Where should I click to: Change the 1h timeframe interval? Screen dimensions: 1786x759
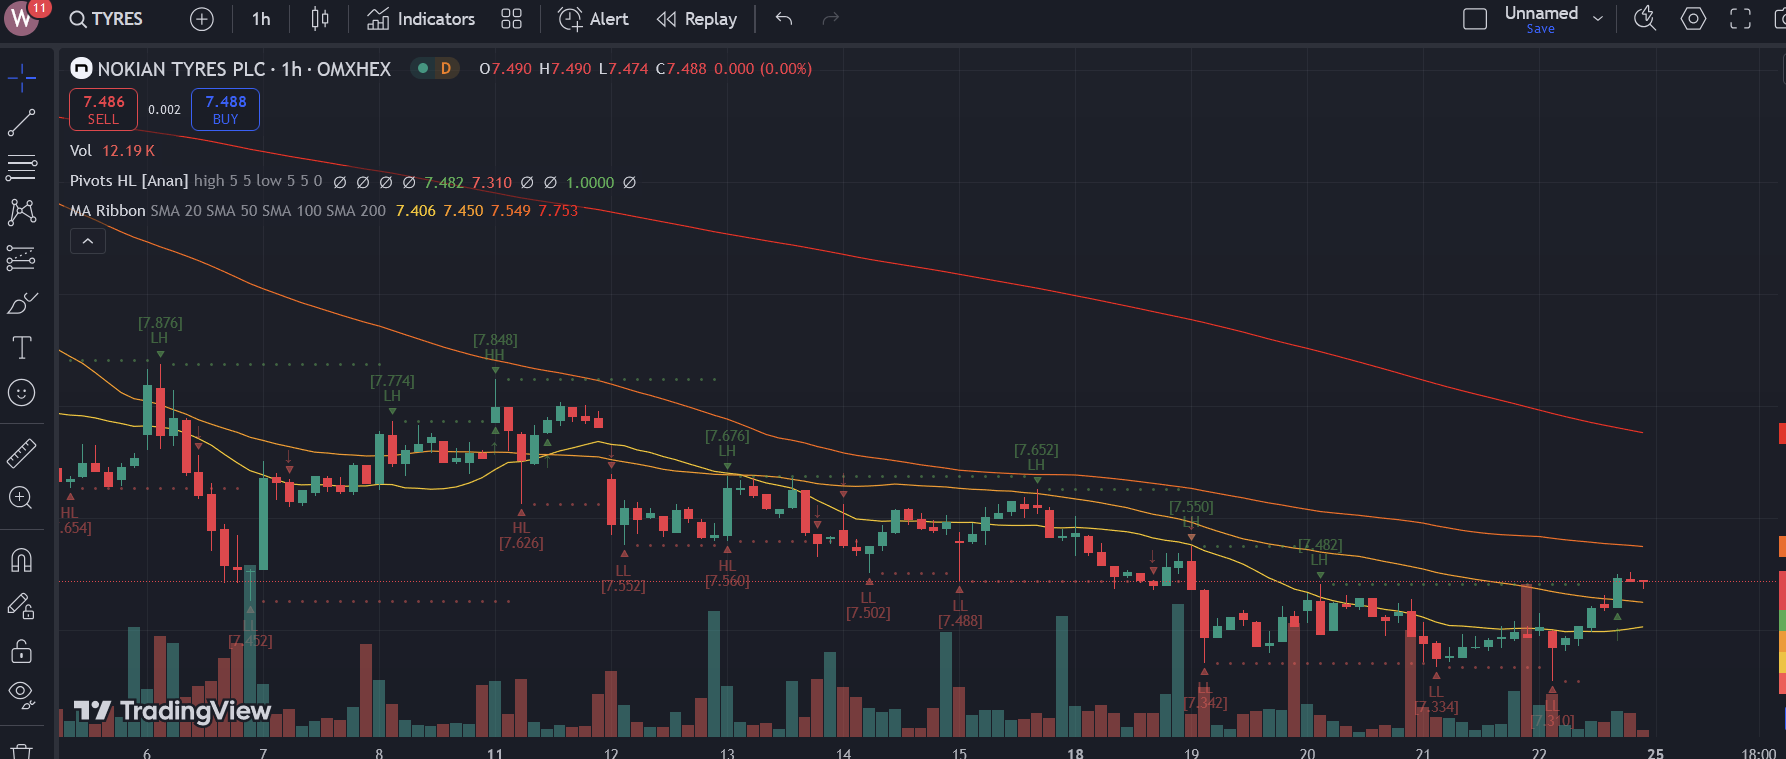261,19
